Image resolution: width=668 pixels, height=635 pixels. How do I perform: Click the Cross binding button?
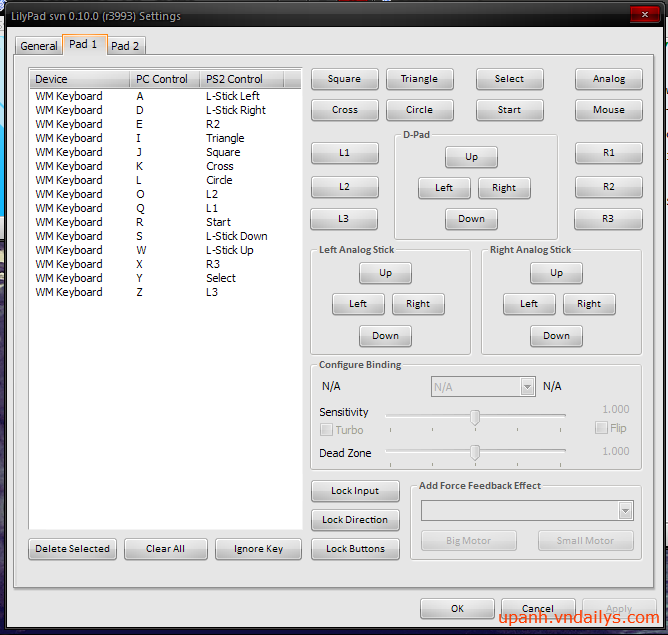coord(344,110)
